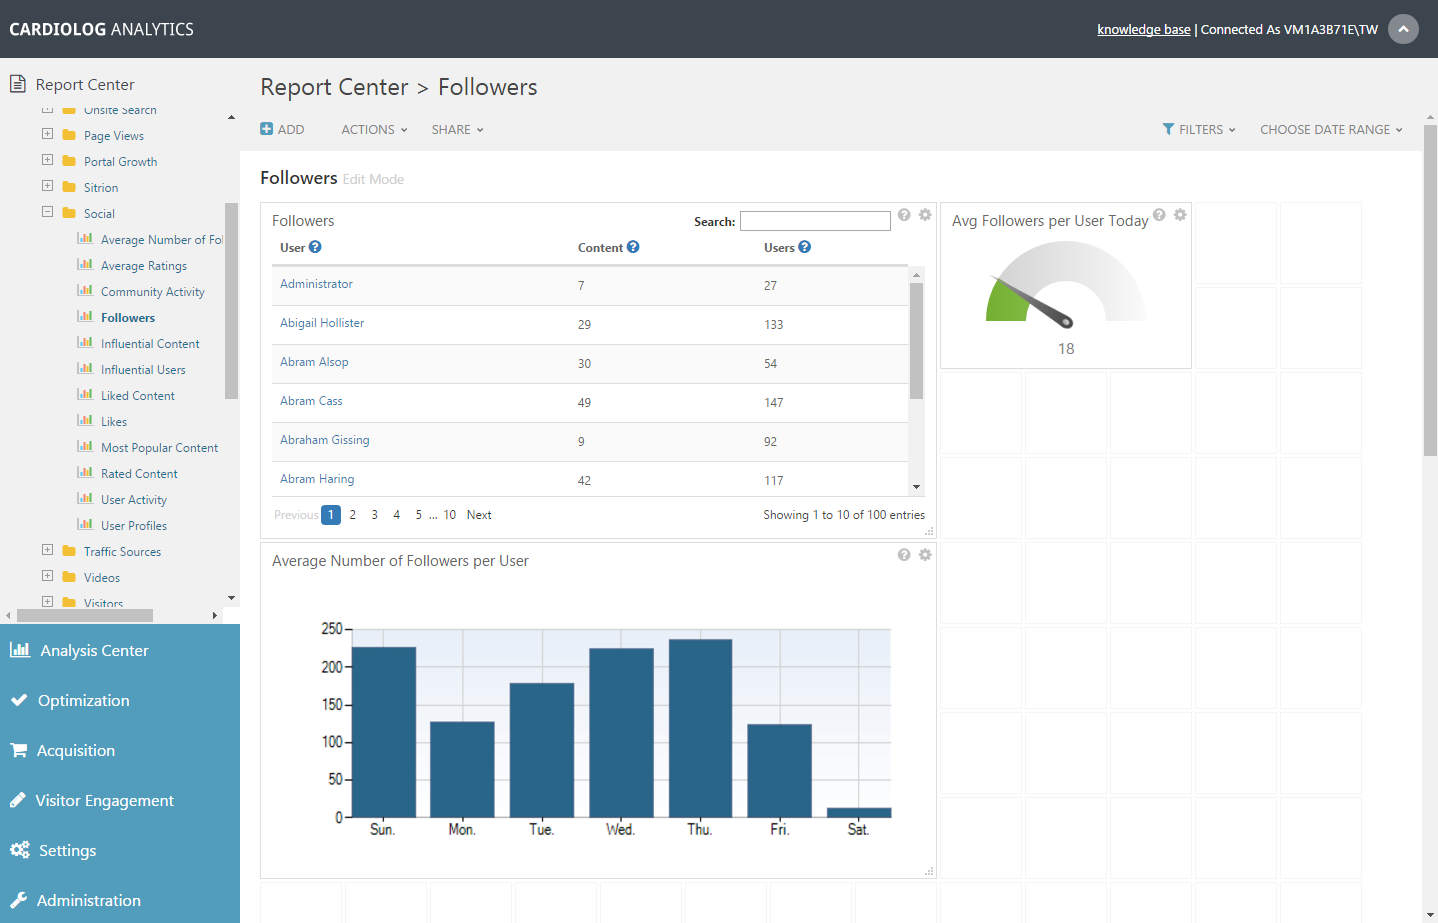Click the plus icon beside ADD
The image size is (1438, 923).
pyautogui.click(x=267, y=129)
